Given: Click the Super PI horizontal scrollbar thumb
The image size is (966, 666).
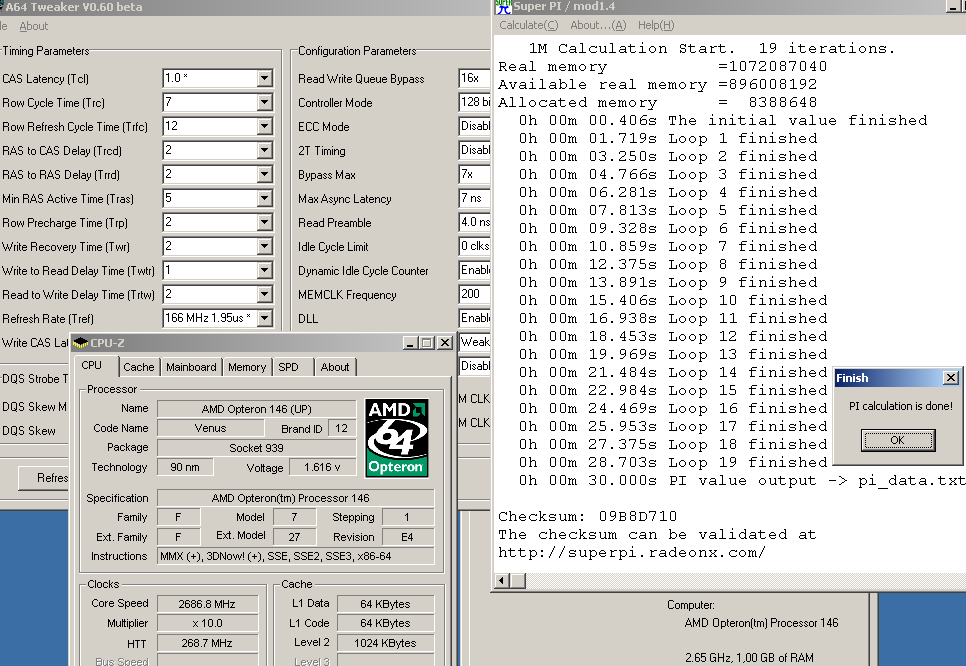Looking at the screenshot, I should [518, 580].
